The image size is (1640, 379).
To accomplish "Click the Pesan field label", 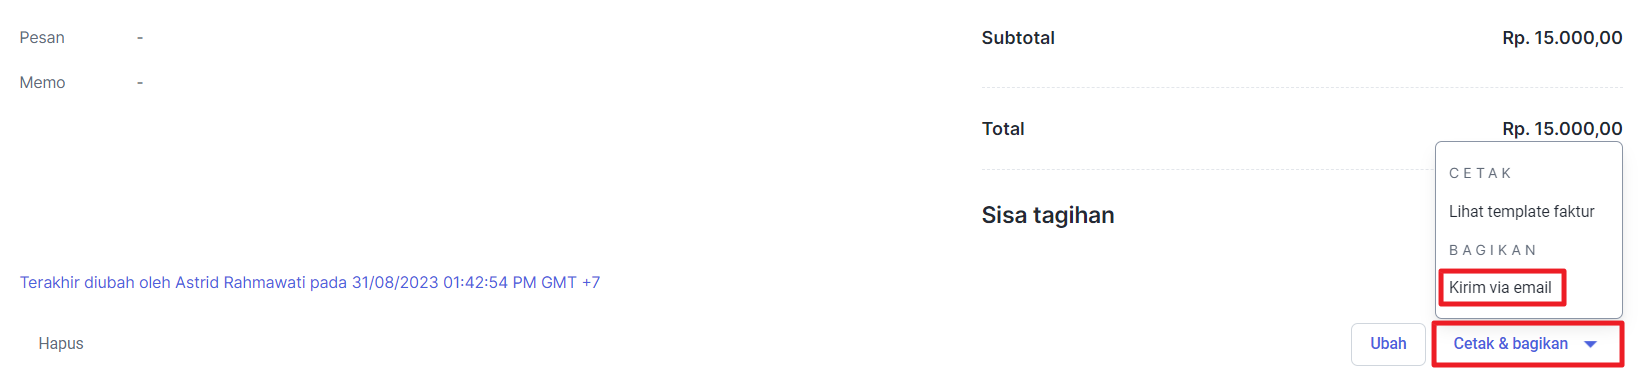I will coord(42,38).
